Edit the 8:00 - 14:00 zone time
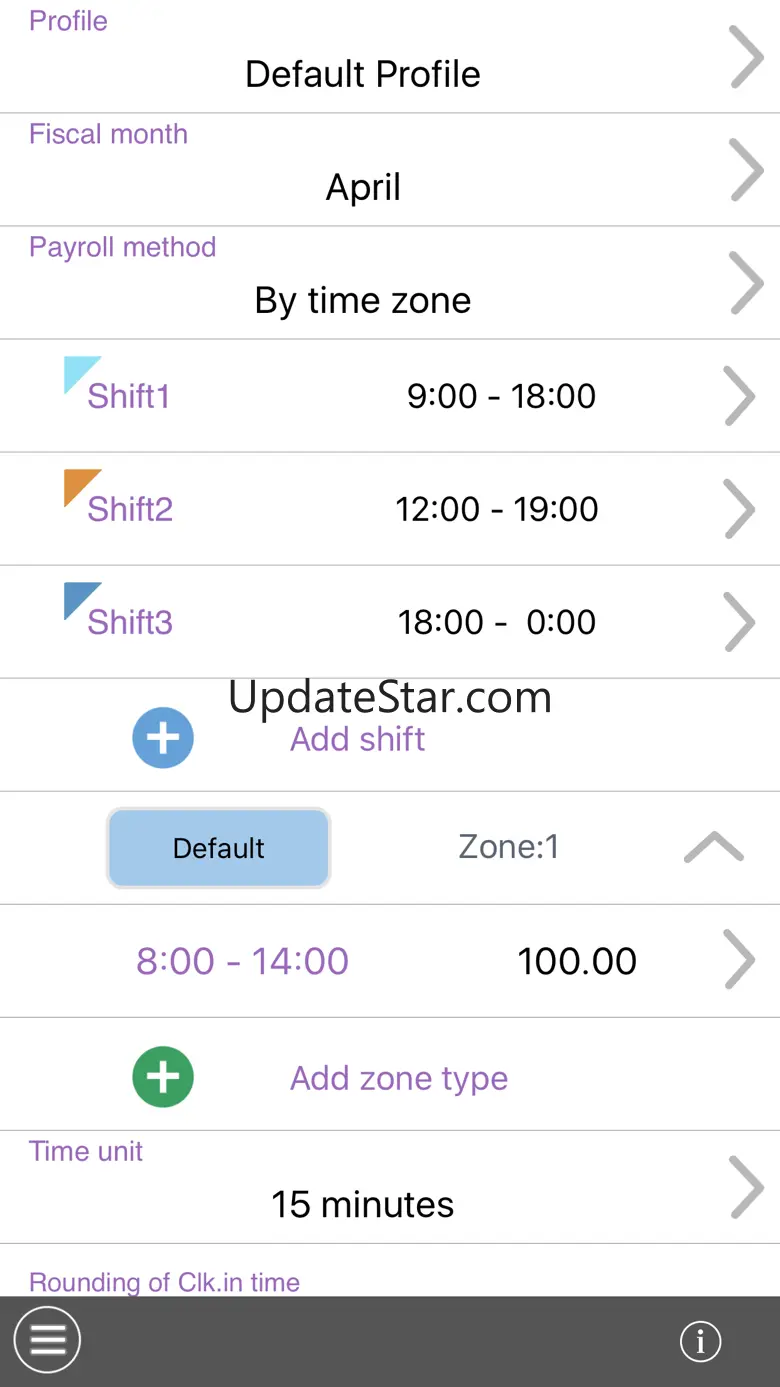The width and height of the screenshot is (780, 1387). 242,961
